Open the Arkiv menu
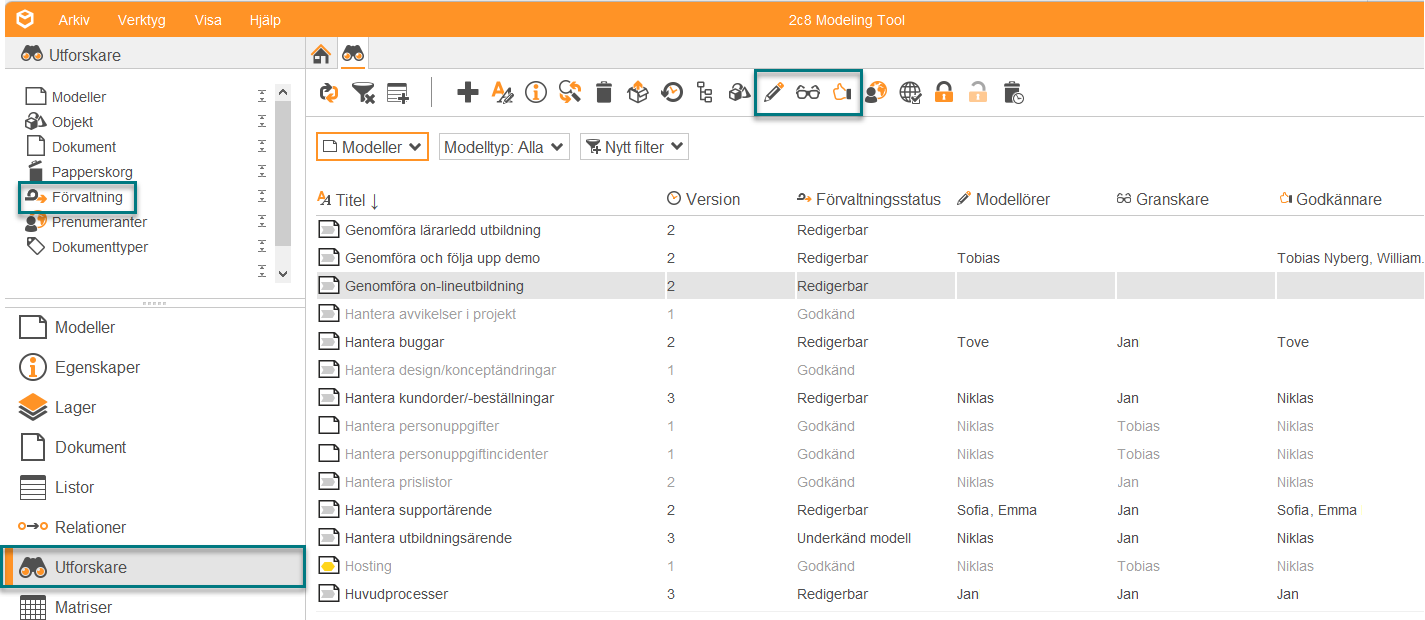The height and width of the screenshot is (620, 1425). pos(73,20)
